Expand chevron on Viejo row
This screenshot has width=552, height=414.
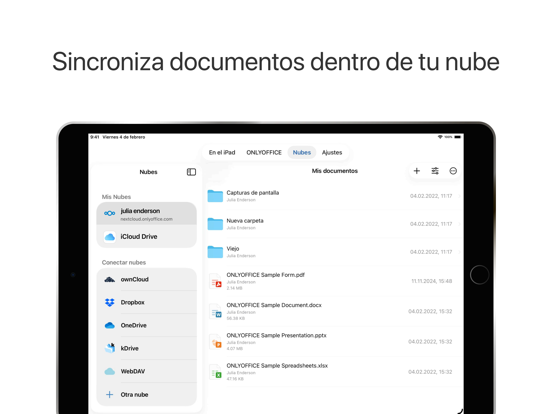pos(459,252)
